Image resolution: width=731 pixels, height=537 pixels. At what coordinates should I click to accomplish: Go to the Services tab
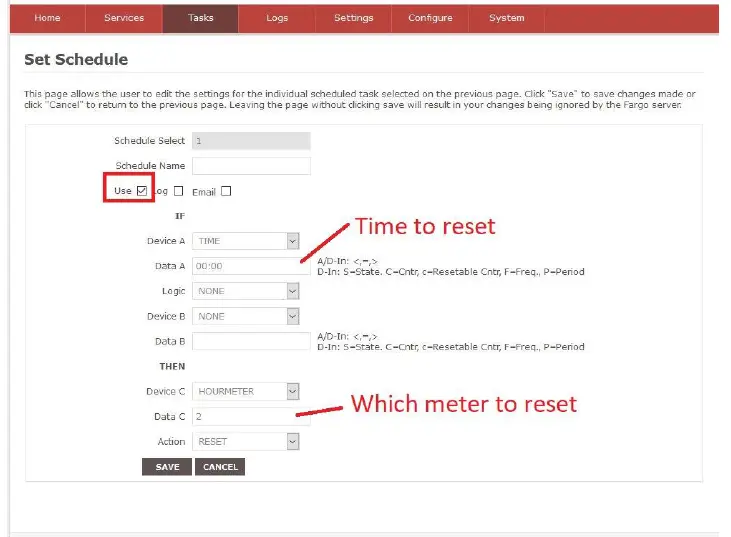click(124, 18)
